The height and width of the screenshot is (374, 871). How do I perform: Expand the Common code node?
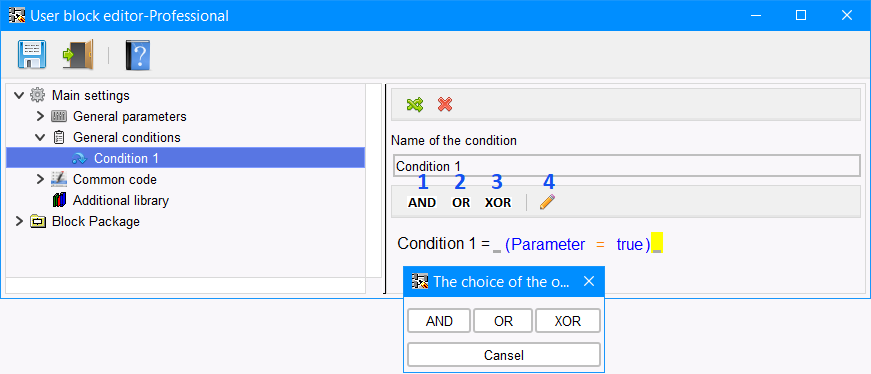pos(40,179)
